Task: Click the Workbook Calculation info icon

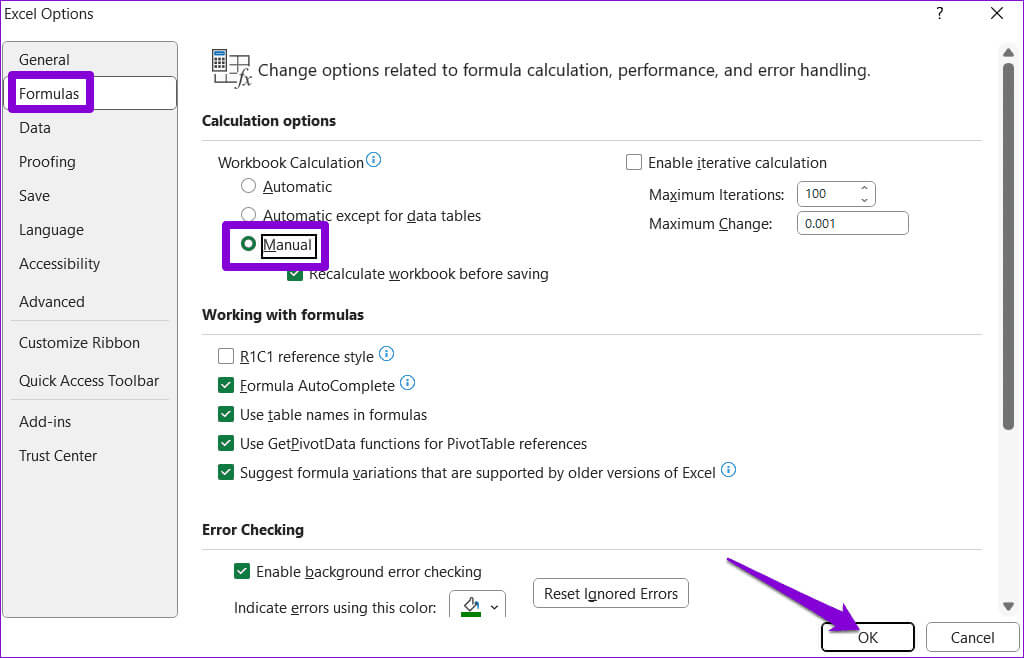Action: pos(374,160)
